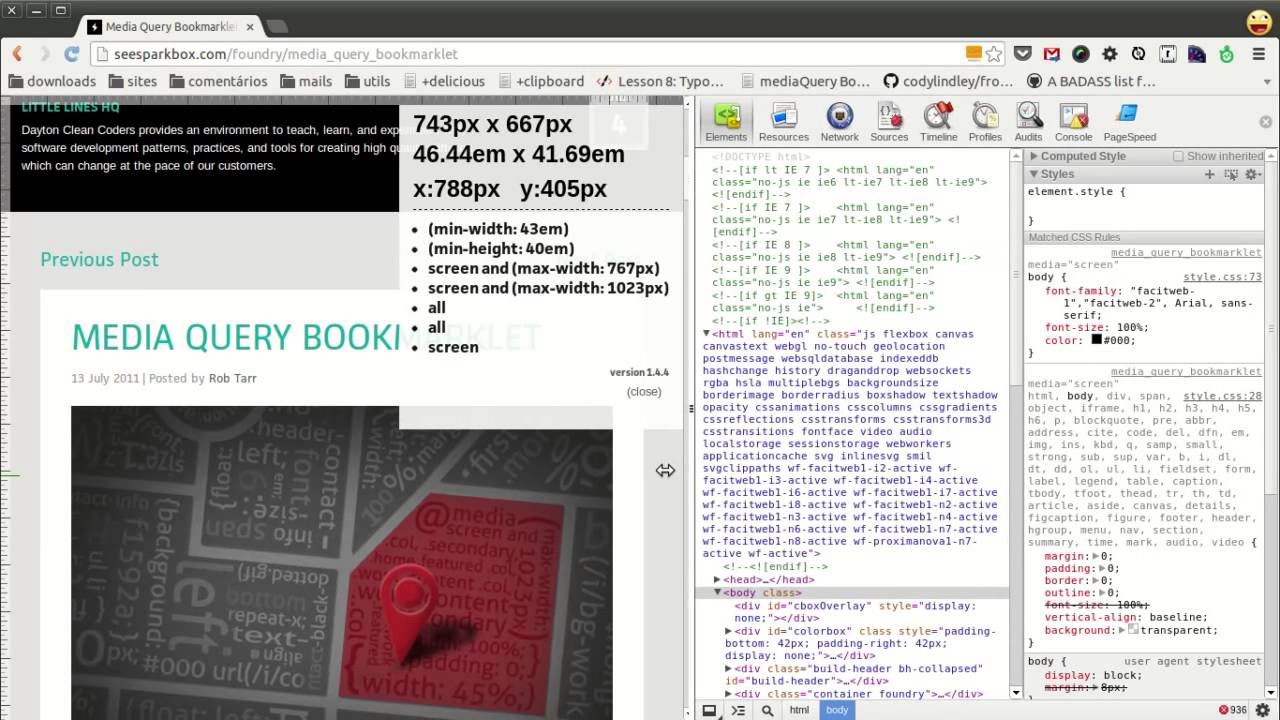Show the console drawer icon

pyautogui.click(x=738, y=710)
